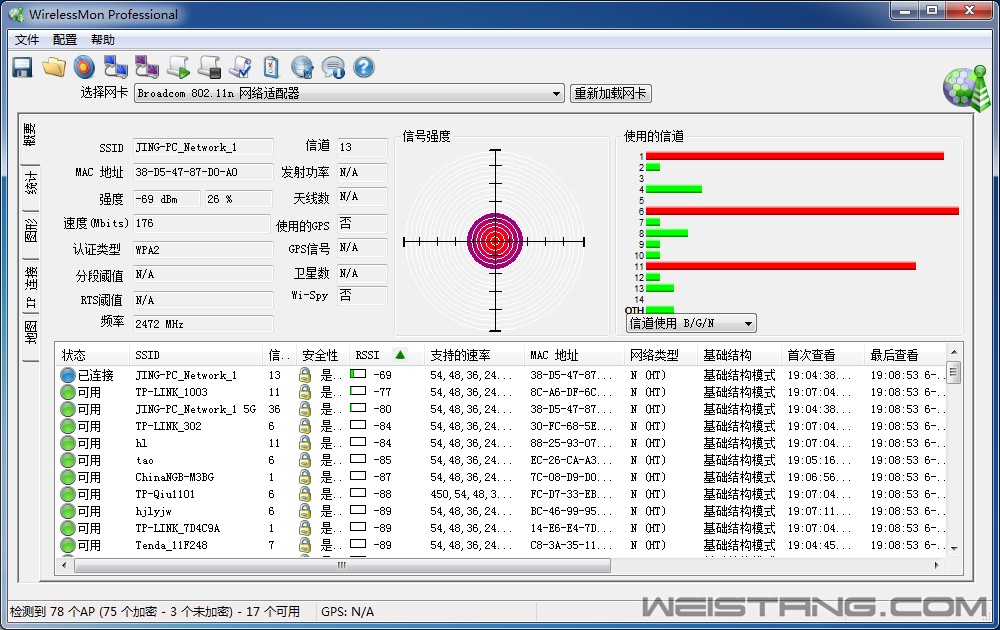Image resolution: width=1000 pixels, height=630 pixels.
Task: Click the clipboard checklist icon
Action: [271, 67]
